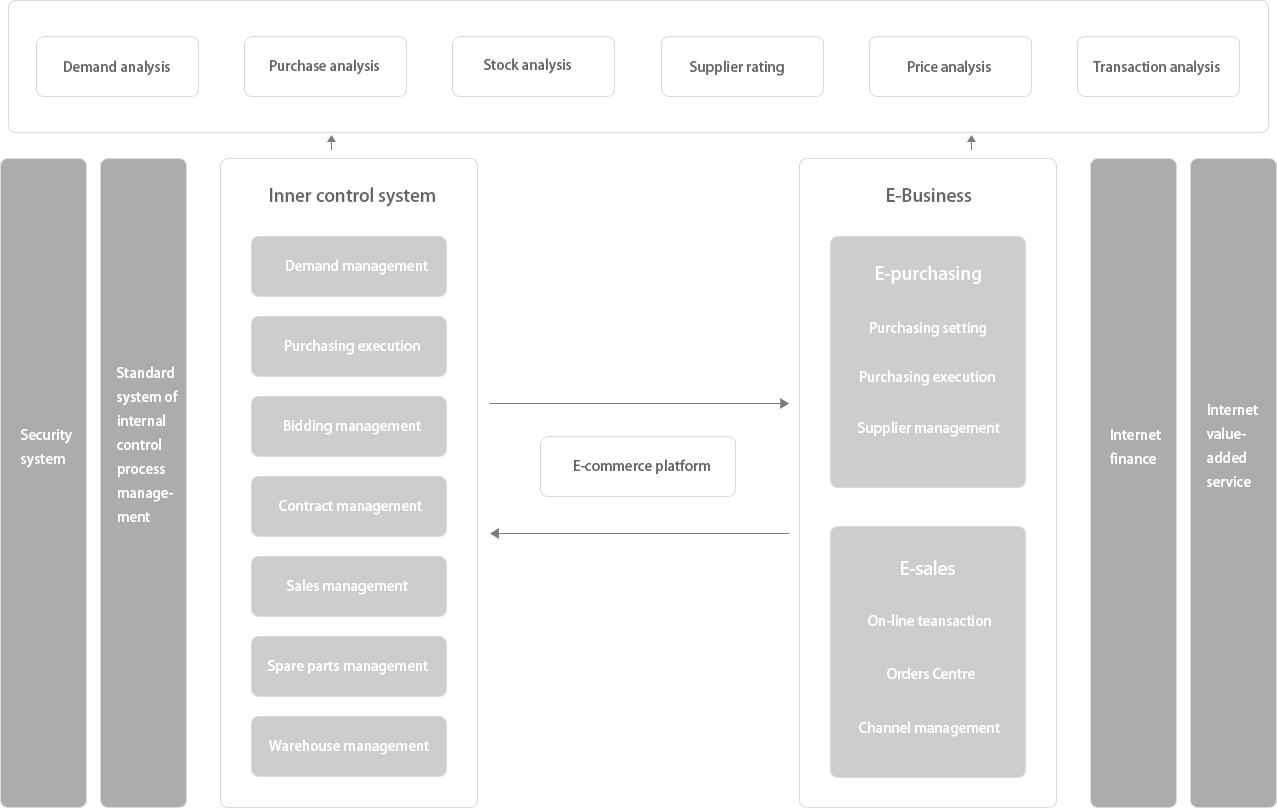The height and width of the screenshot is (808, 1277).
Task: Select the Purchase analysis box
Action: tap(325, 67)
